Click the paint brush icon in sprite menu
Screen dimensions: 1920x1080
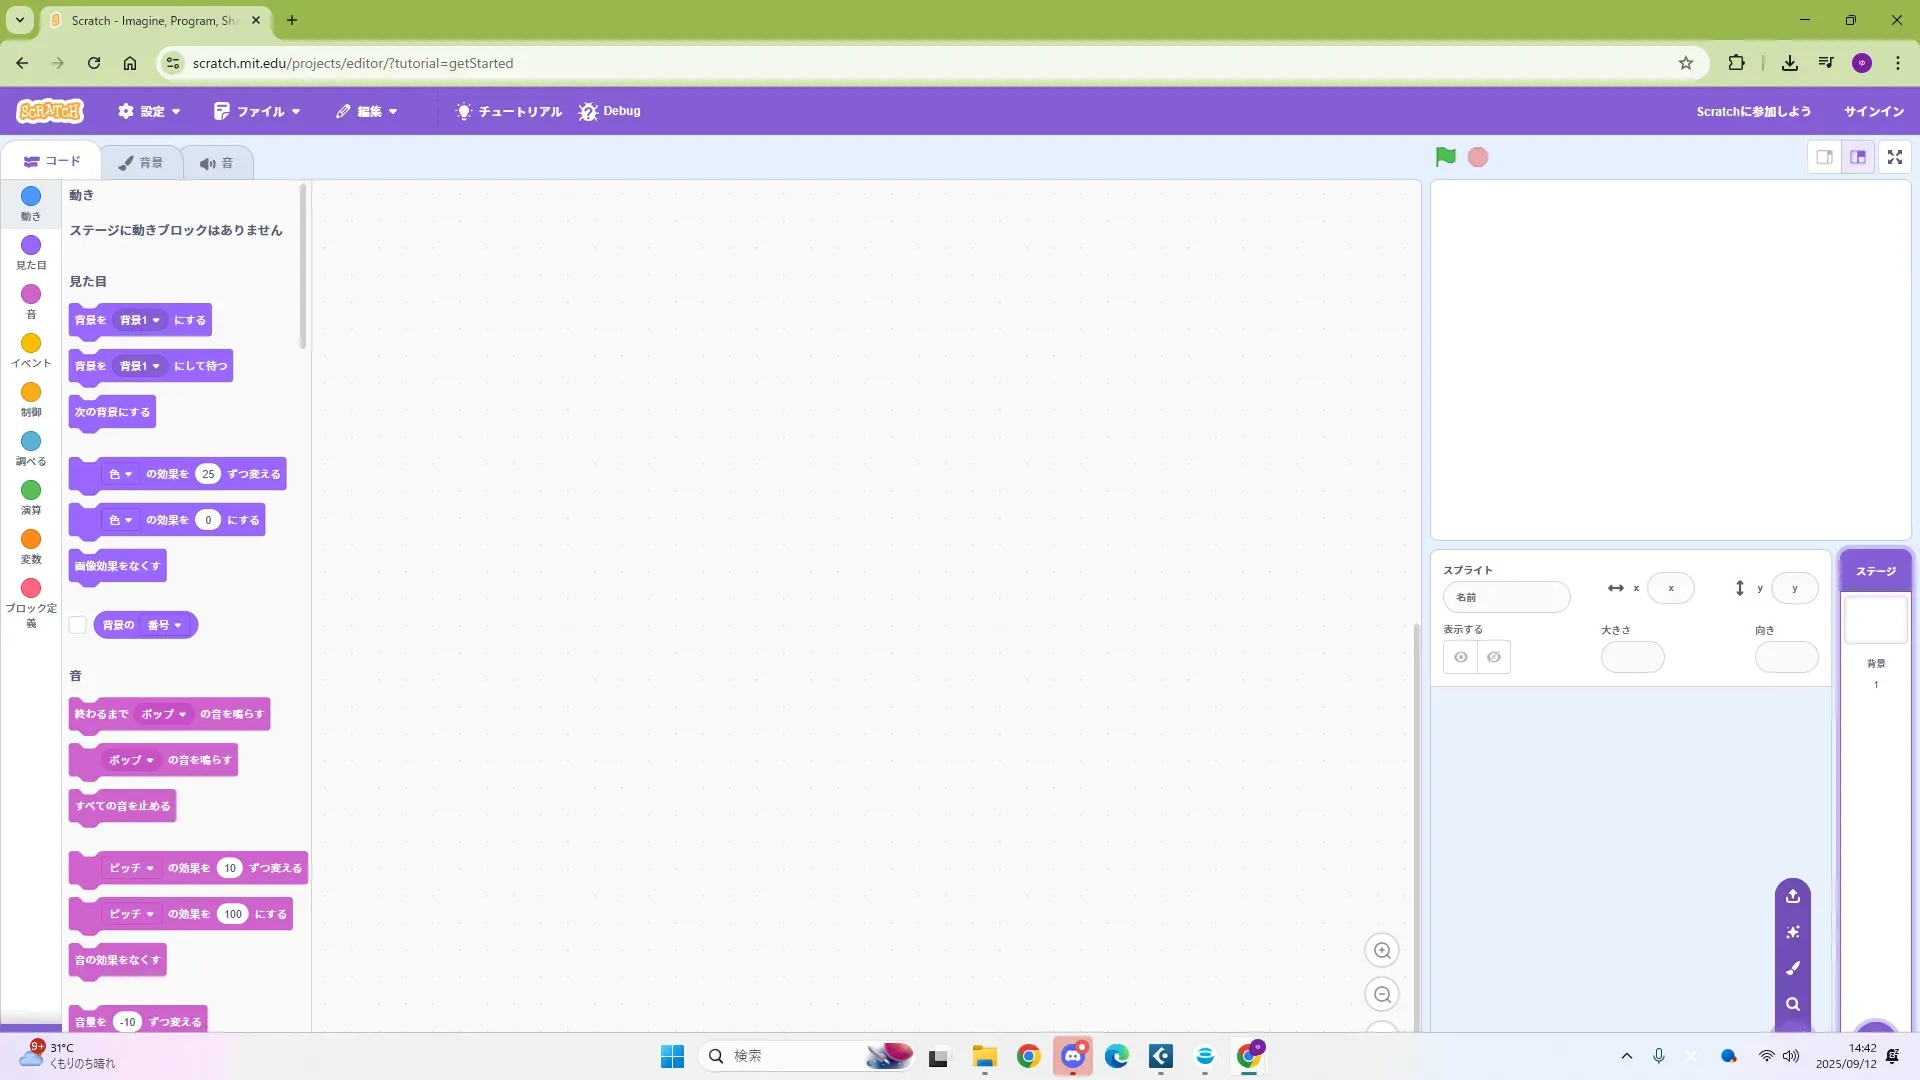(1793, 968)
